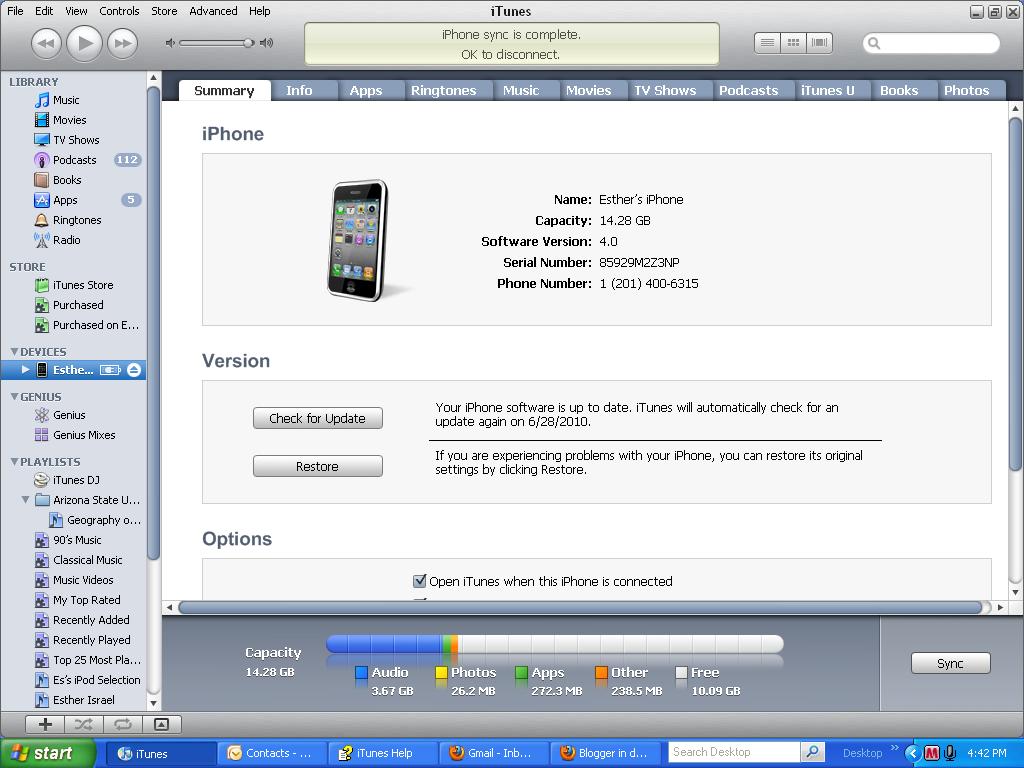
Task: Collapse the Arizona State U folder
Action: coord(25,500)
